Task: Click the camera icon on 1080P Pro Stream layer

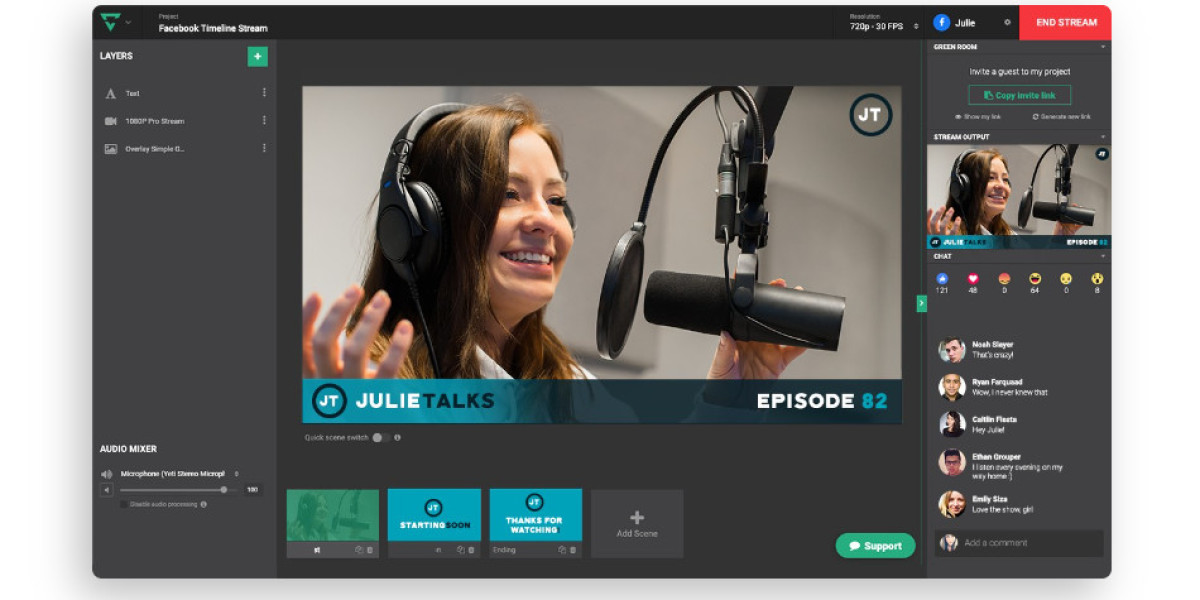Action: (110, 121)
